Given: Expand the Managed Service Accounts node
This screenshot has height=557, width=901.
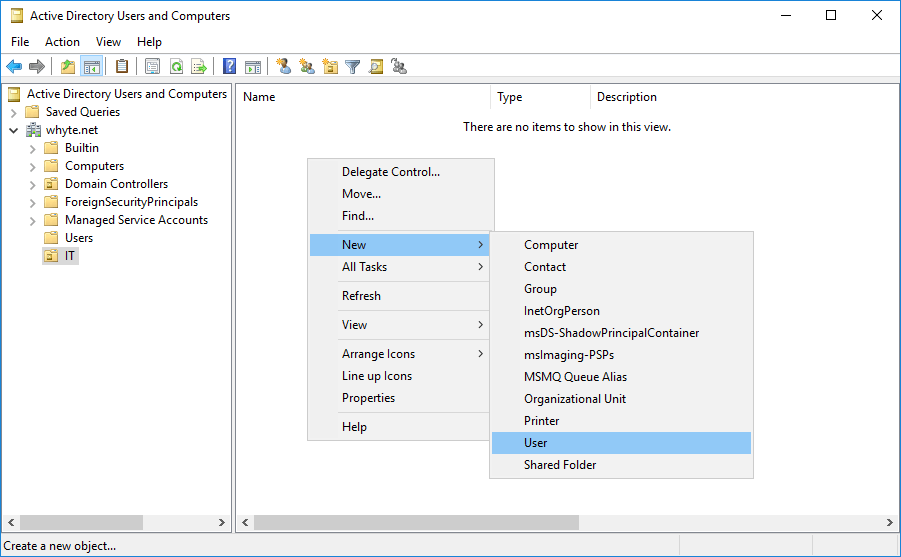Looking at the screenshot, I should click(x=33, y=221).
